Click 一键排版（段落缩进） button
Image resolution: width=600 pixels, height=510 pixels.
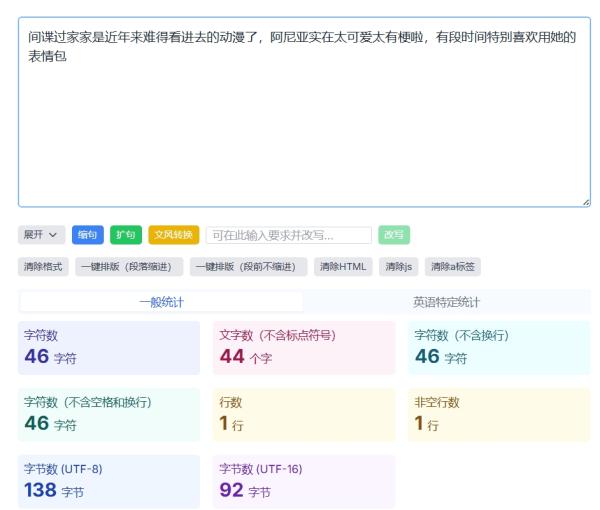pos(129,267)
